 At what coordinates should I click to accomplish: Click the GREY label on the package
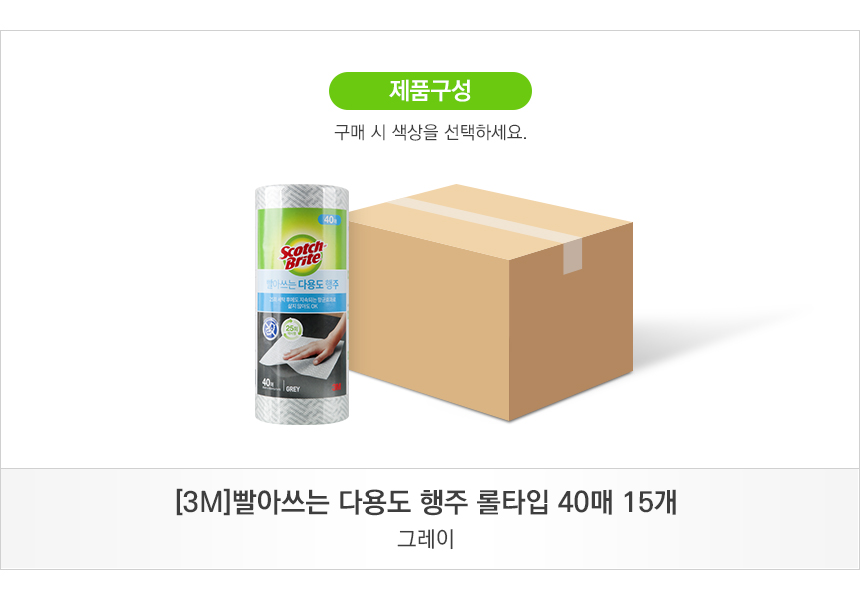293,389
